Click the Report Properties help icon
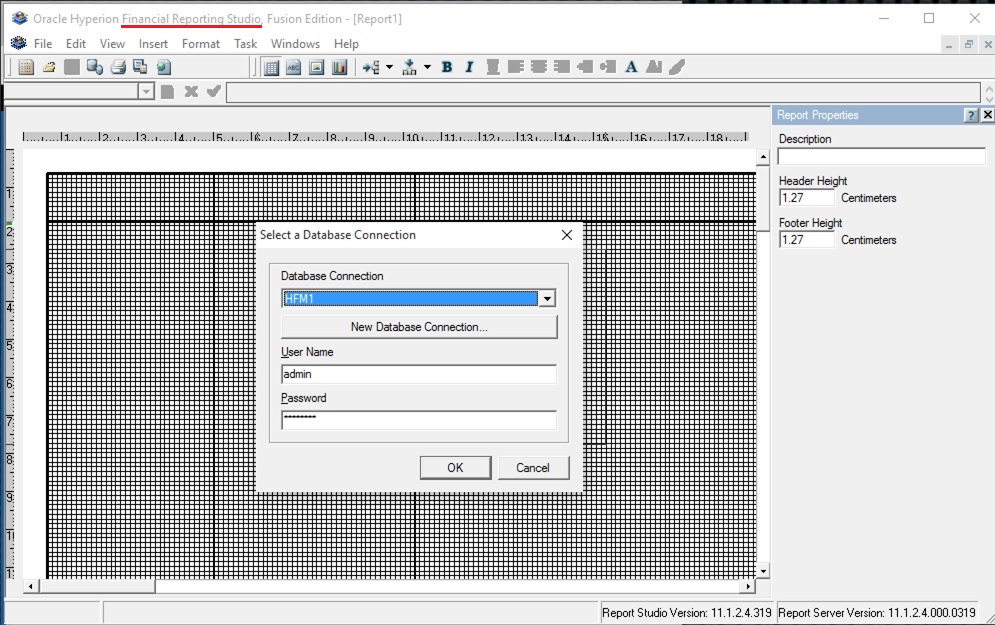This screenshot has height=625, width=995. 971,115
